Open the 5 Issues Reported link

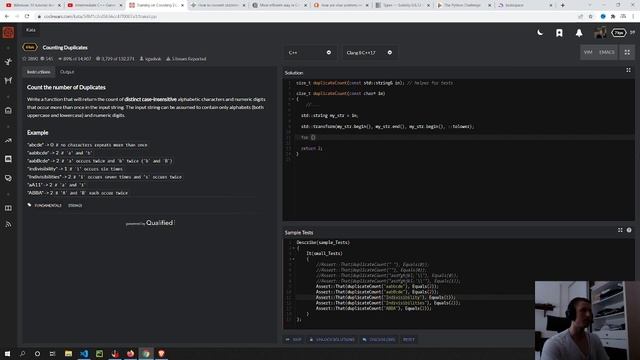pyautogui.click(x=186, y=59)
